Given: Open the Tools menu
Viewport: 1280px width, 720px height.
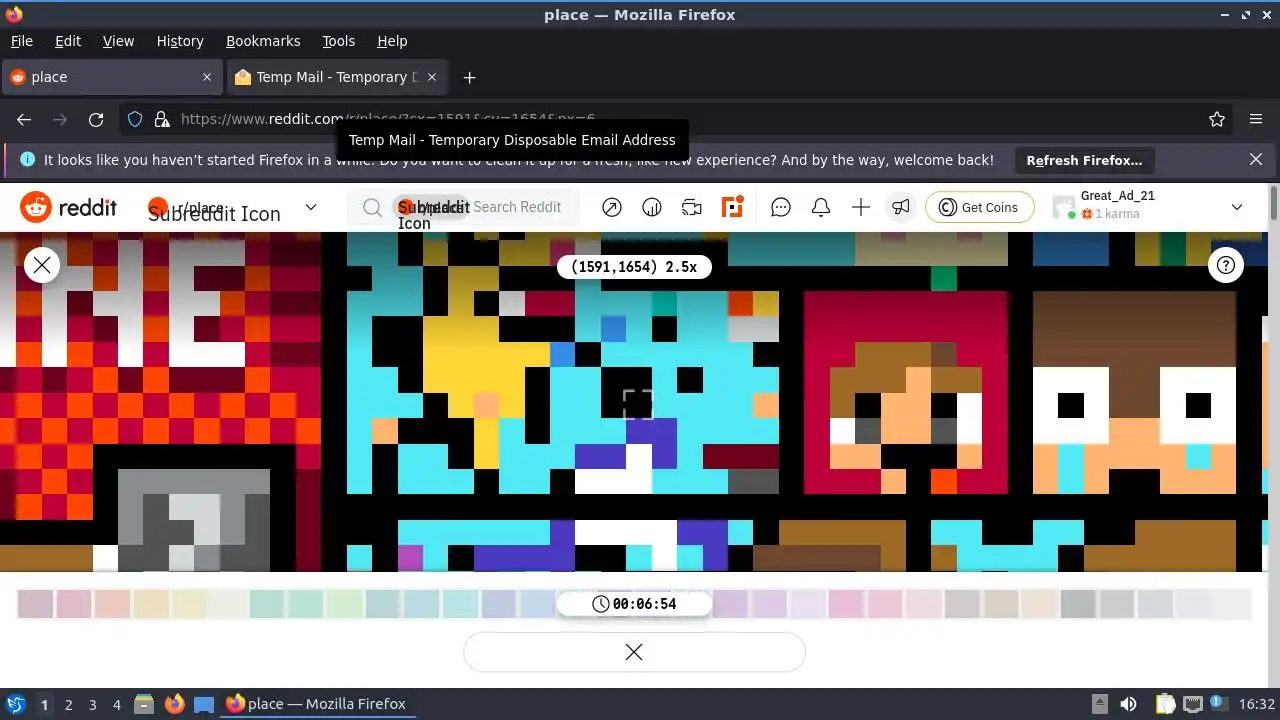Looking at the screenshot, I should tap(339, 41).
